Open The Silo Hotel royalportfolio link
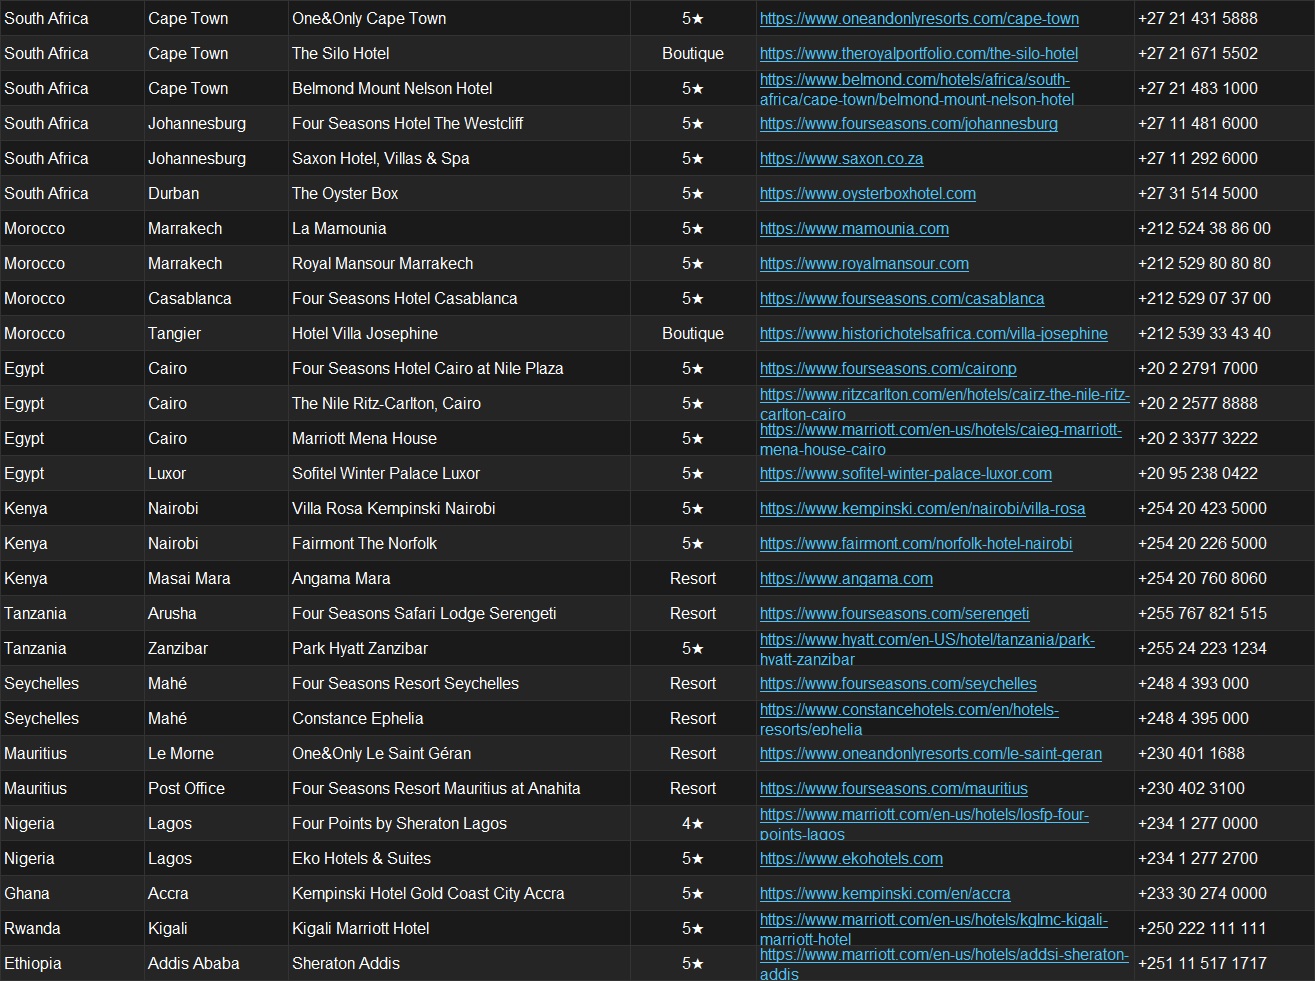Viewport: 1315px width, 981px height. tap(919, 53)
